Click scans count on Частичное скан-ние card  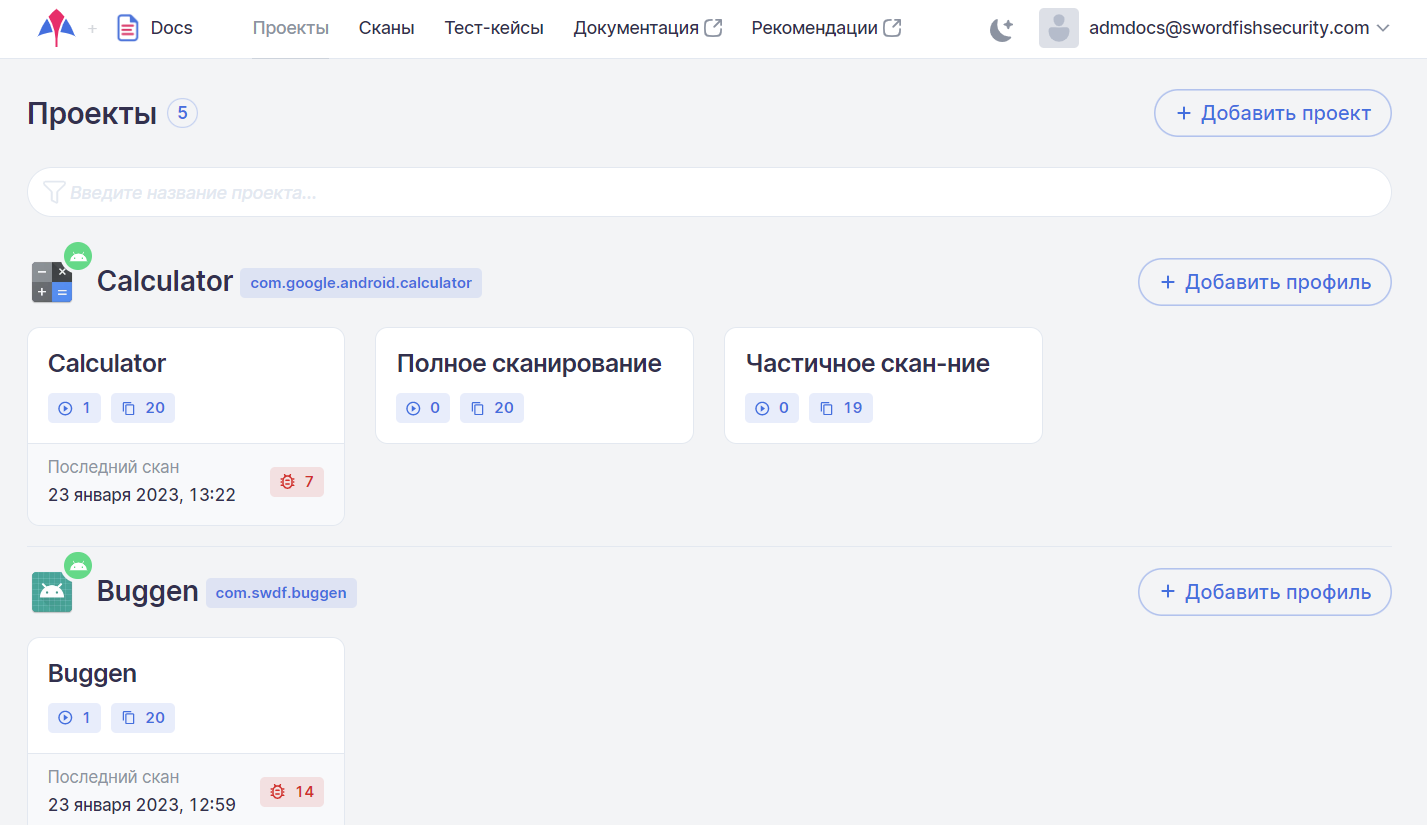tap(772, 408)
